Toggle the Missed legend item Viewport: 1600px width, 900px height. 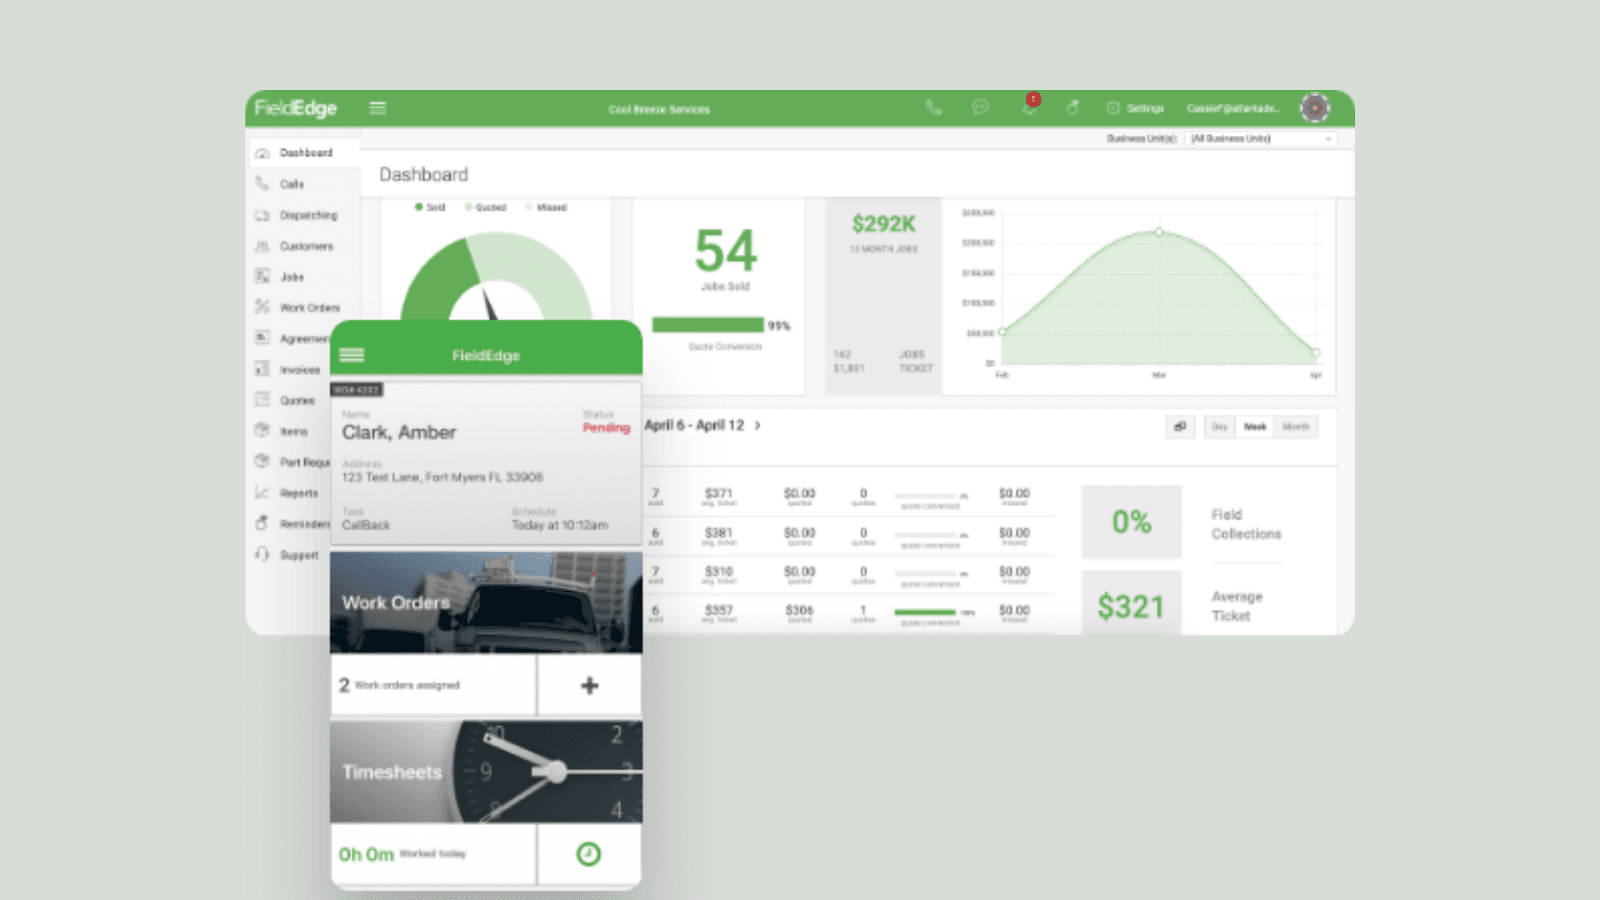point(547,207)
